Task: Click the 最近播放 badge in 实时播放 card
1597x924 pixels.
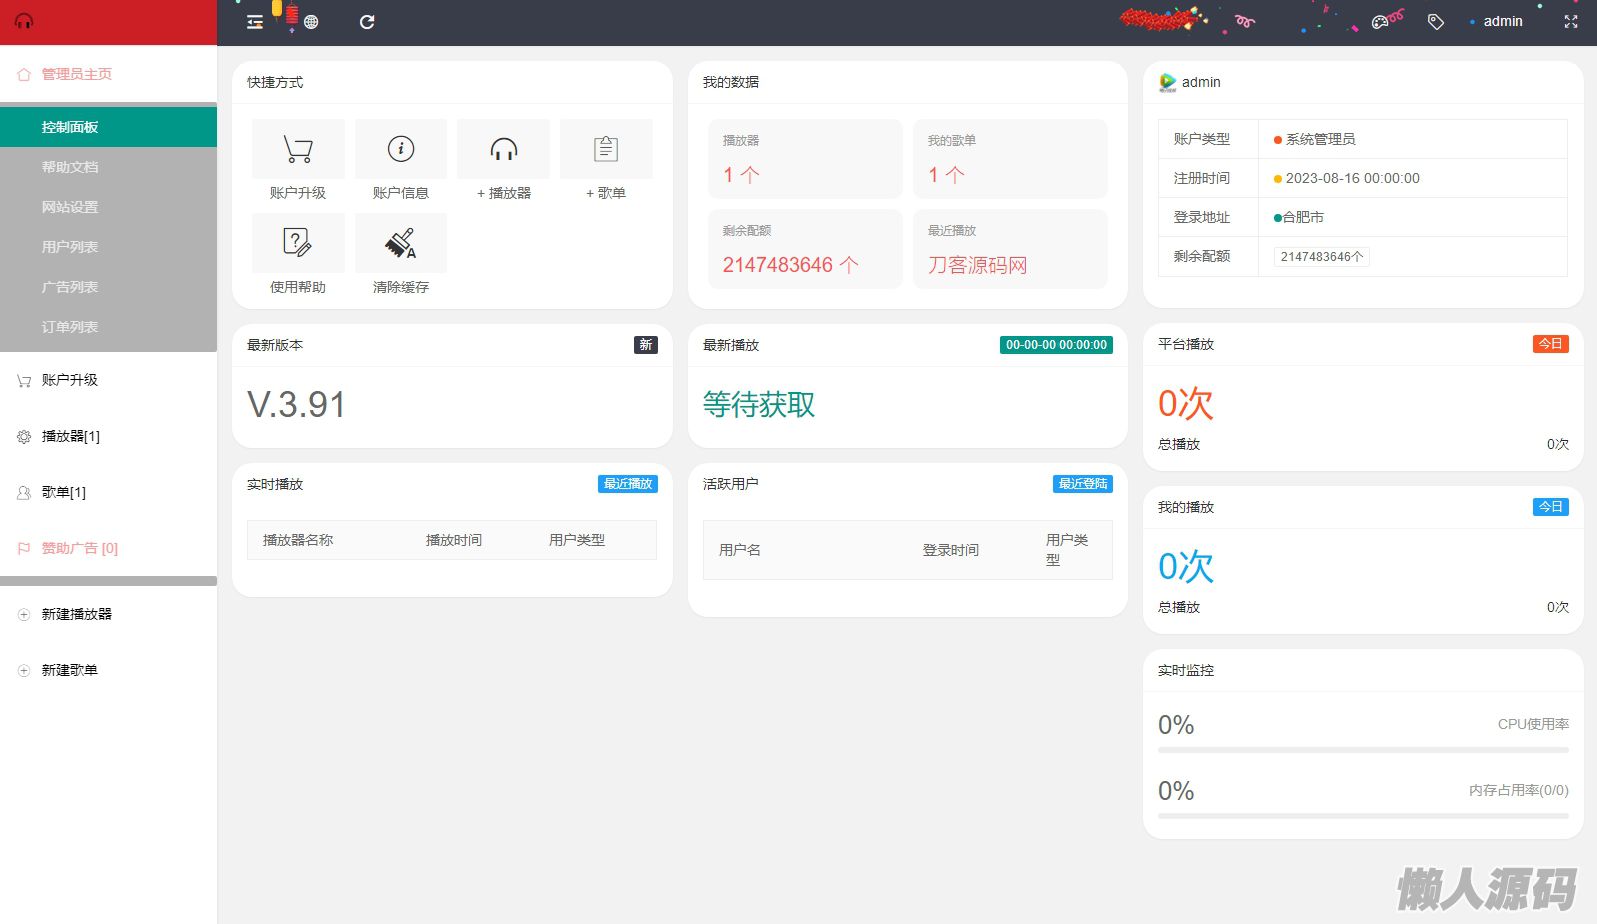Action: (628, 484)
